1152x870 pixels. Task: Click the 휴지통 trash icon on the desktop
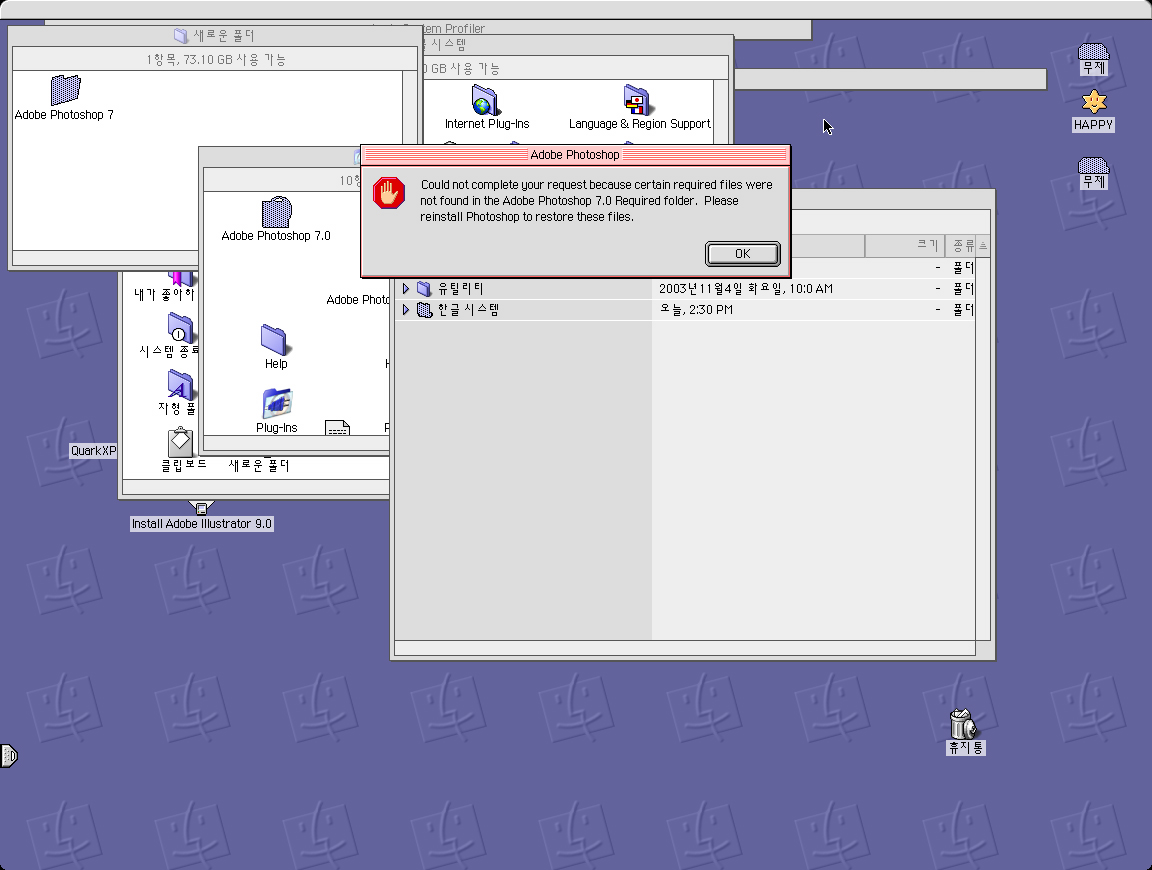coord(962,723)
